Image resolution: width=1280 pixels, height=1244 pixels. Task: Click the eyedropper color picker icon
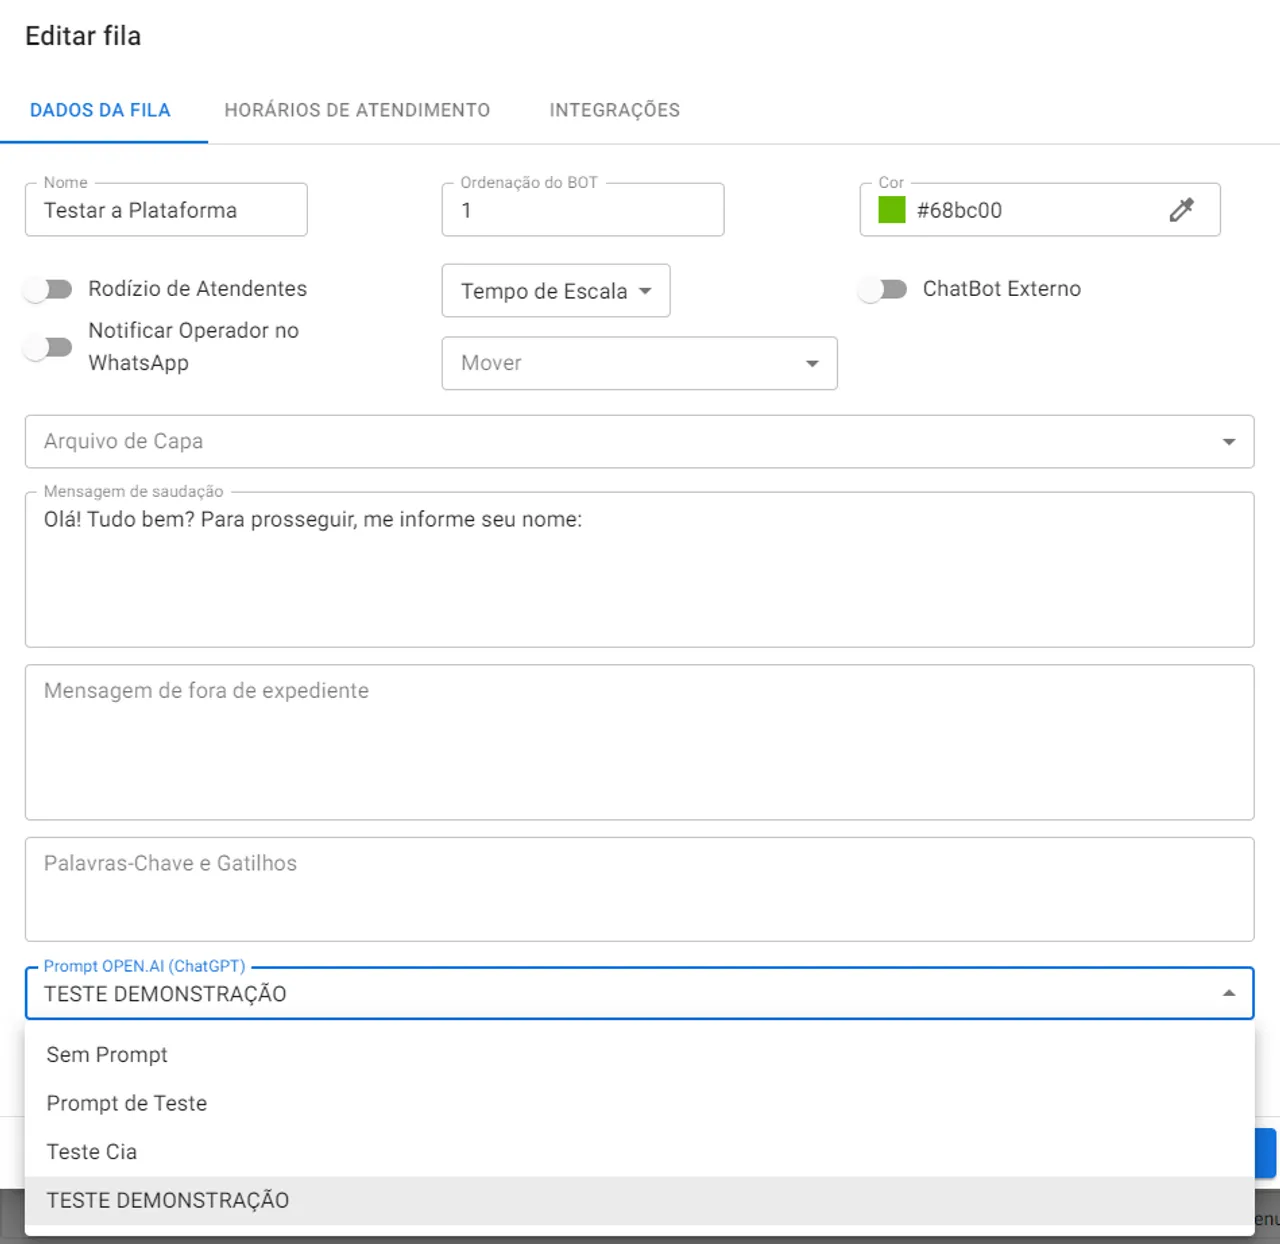[1181, 210]
